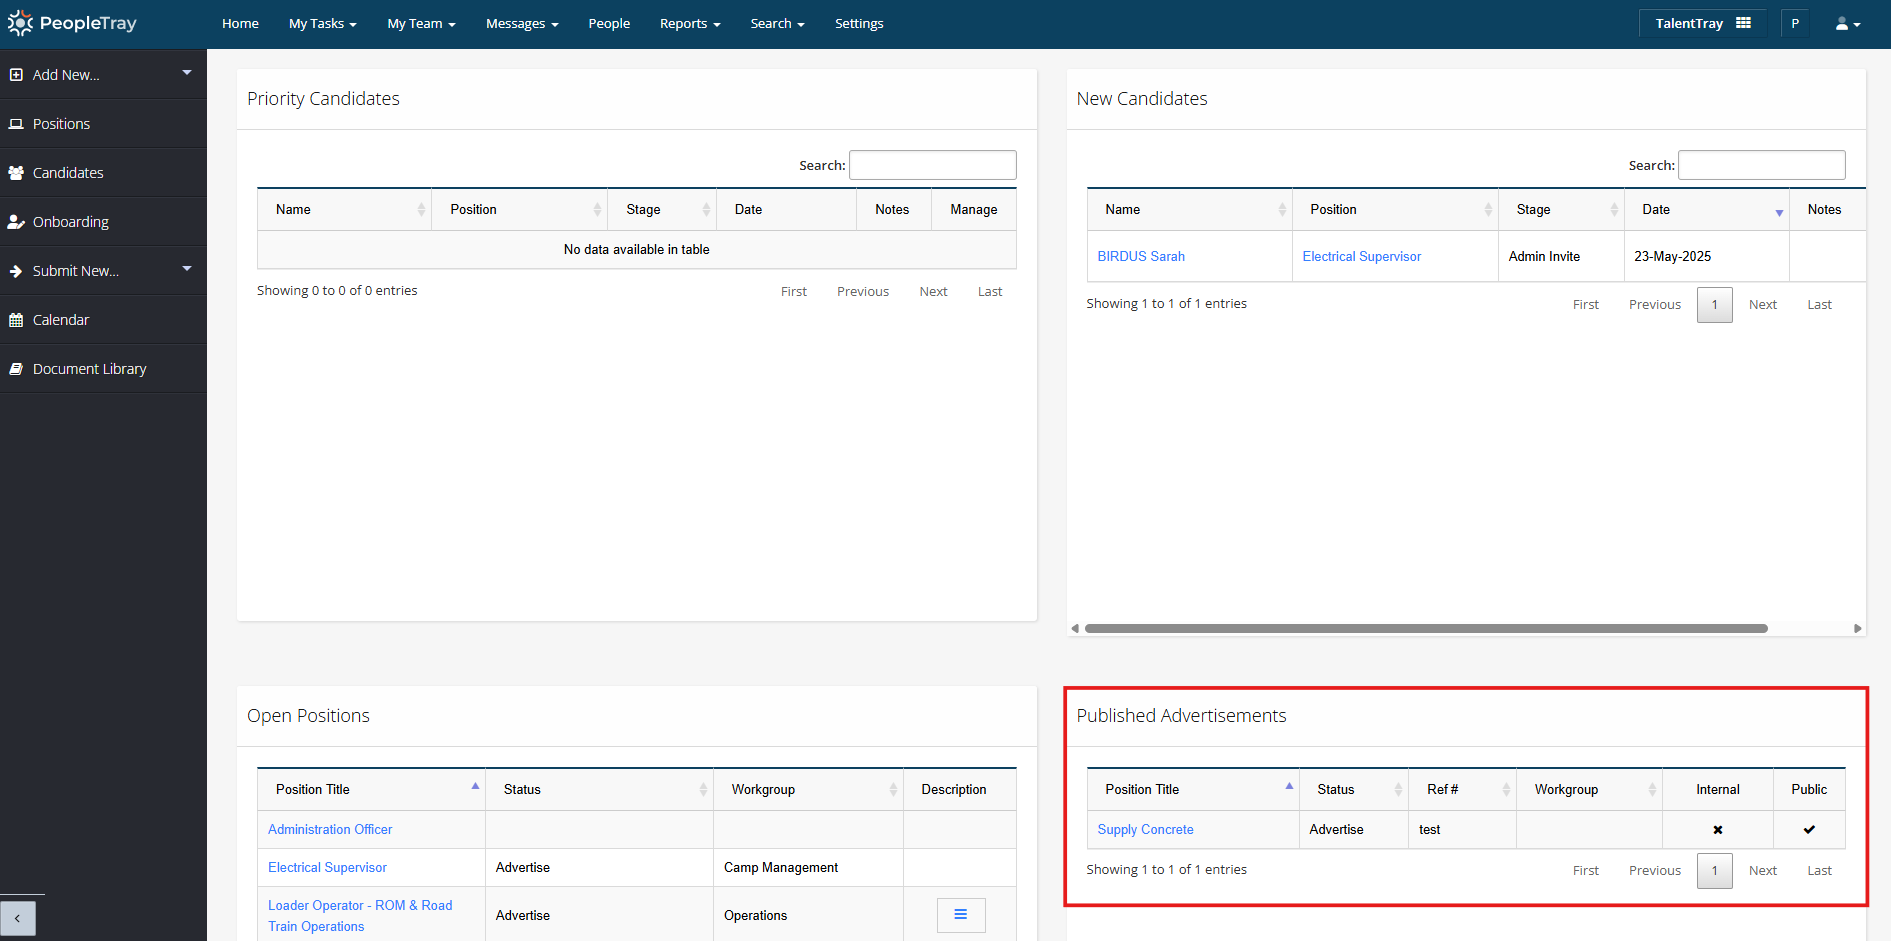Click the New Candidates horizontal scrollbar

(x=1425, y=629)
